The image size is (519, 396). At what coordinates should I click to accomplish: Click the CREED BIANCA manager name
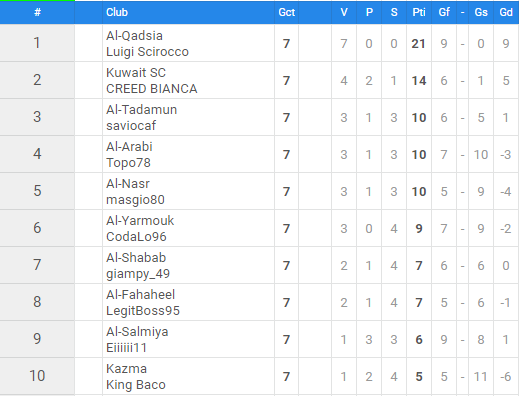coord(152,89)
